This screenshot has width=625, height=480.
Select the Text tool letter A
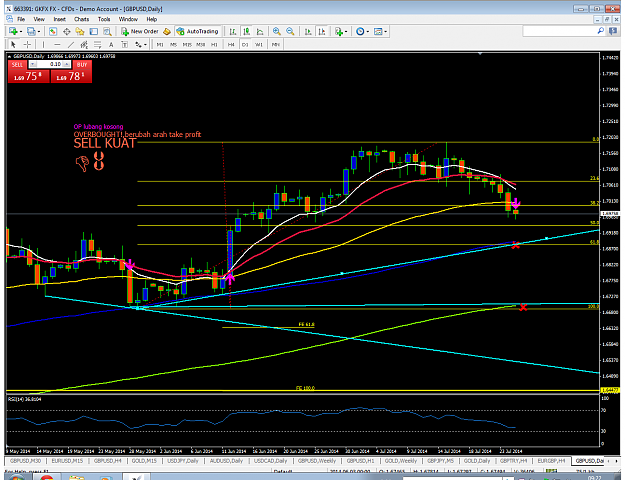click(111, 44)
